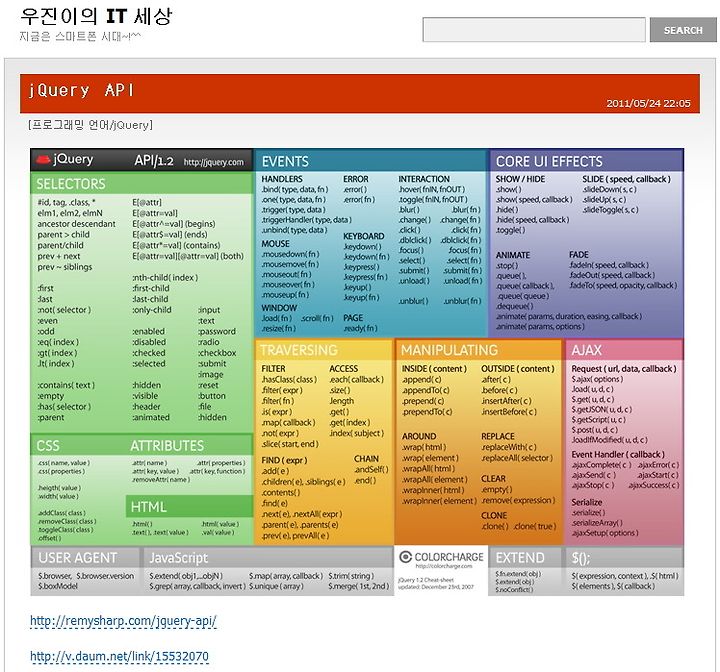The height and width of the screenshot is (672, 720).
Task: Click the Event Handler ( callback ) subheading
Action: point(618,454)
